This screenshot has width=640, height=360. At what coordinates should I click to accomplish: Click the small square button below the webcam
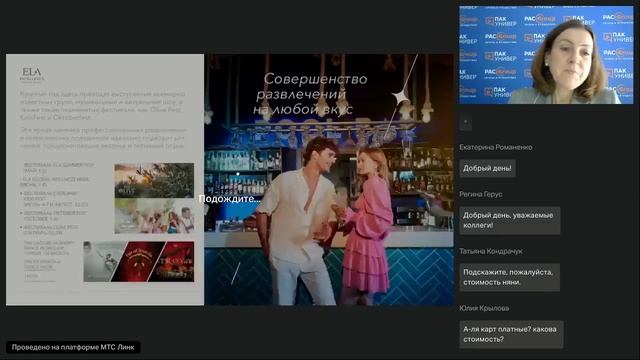tap(465, 123)
